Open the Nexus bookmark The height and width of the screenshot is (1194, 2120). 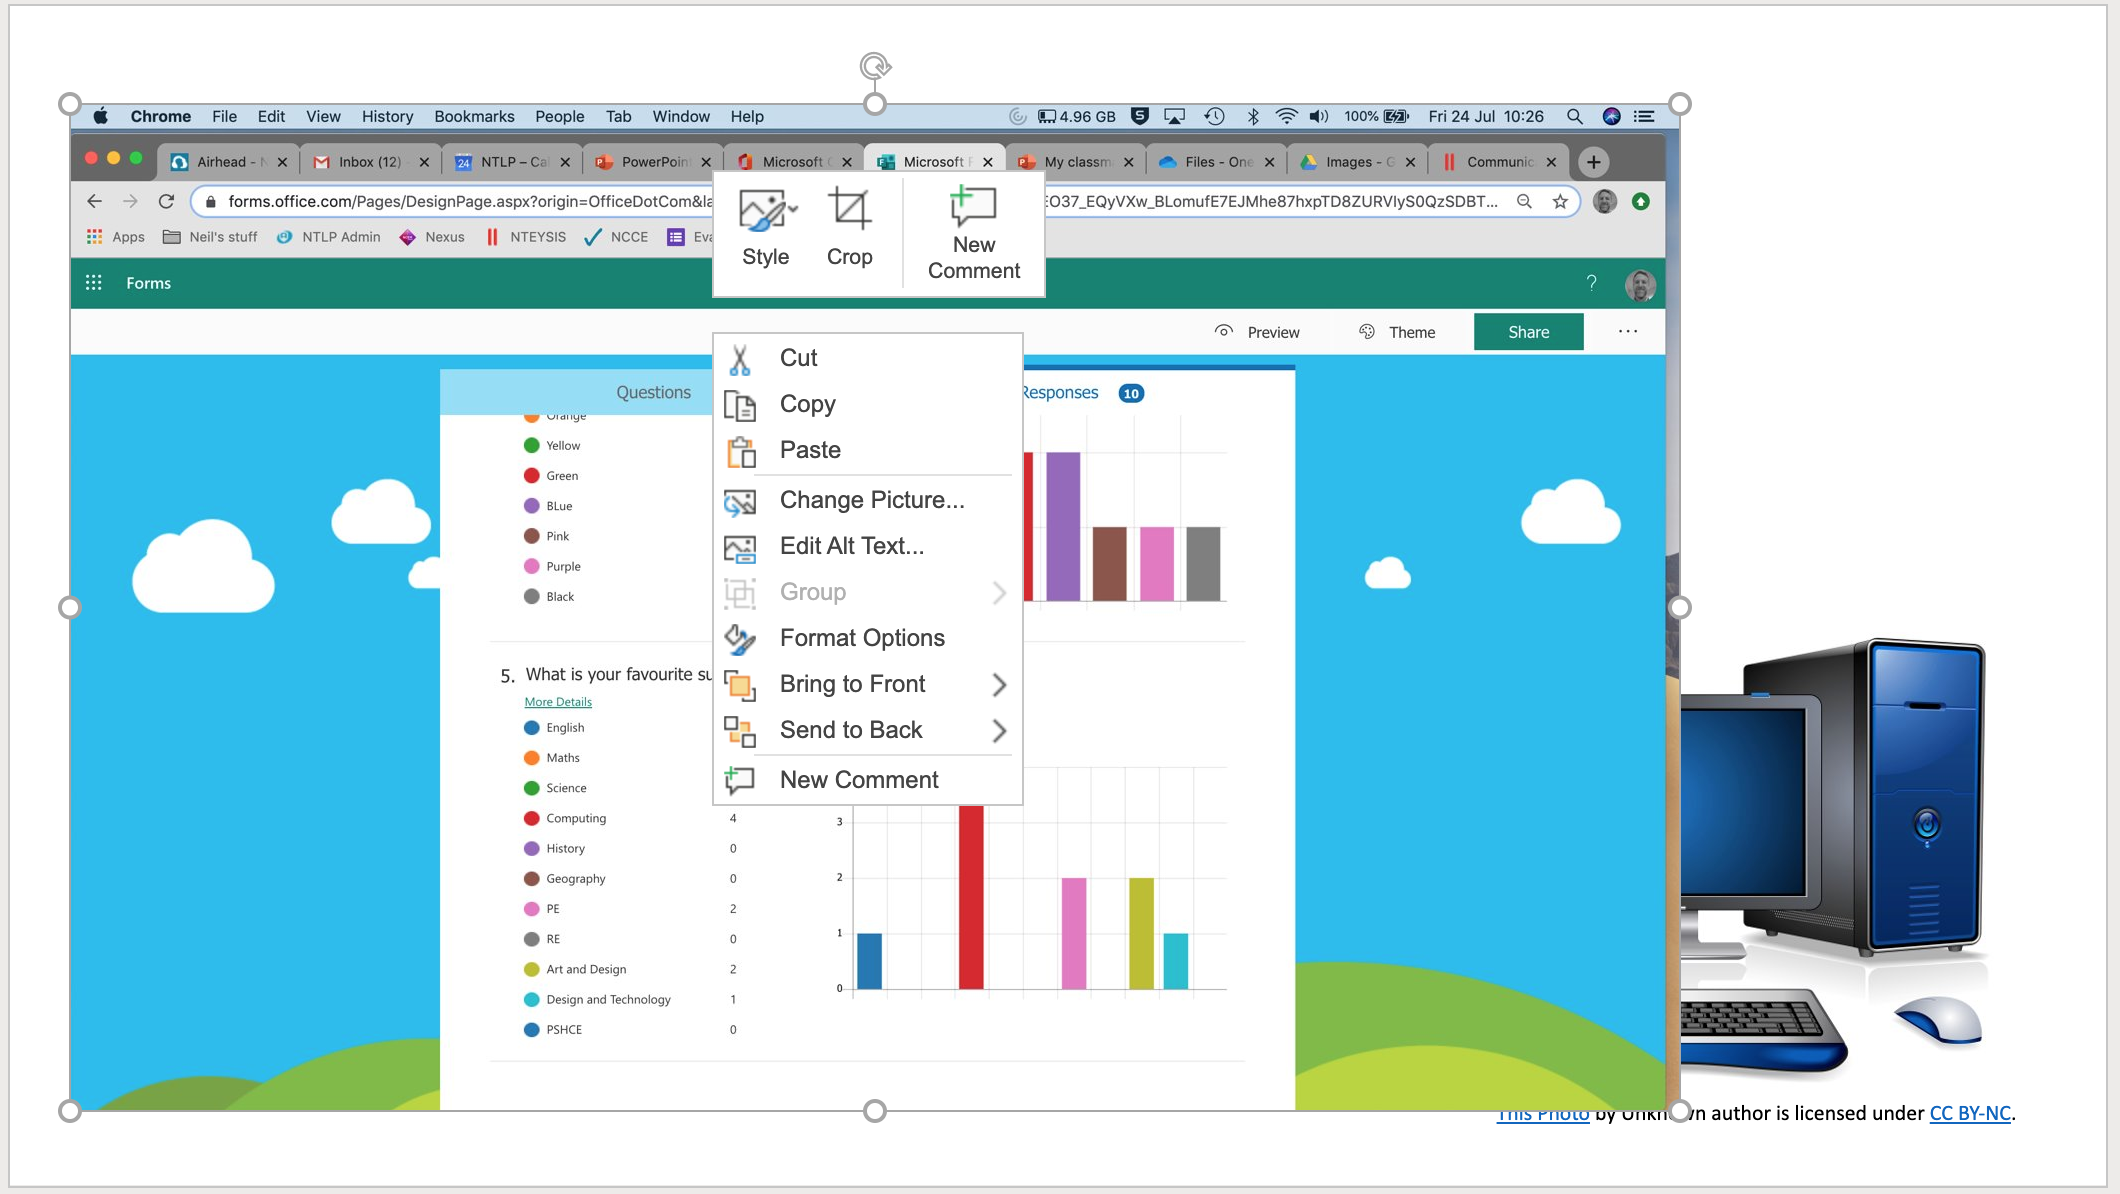pos(432,237)
